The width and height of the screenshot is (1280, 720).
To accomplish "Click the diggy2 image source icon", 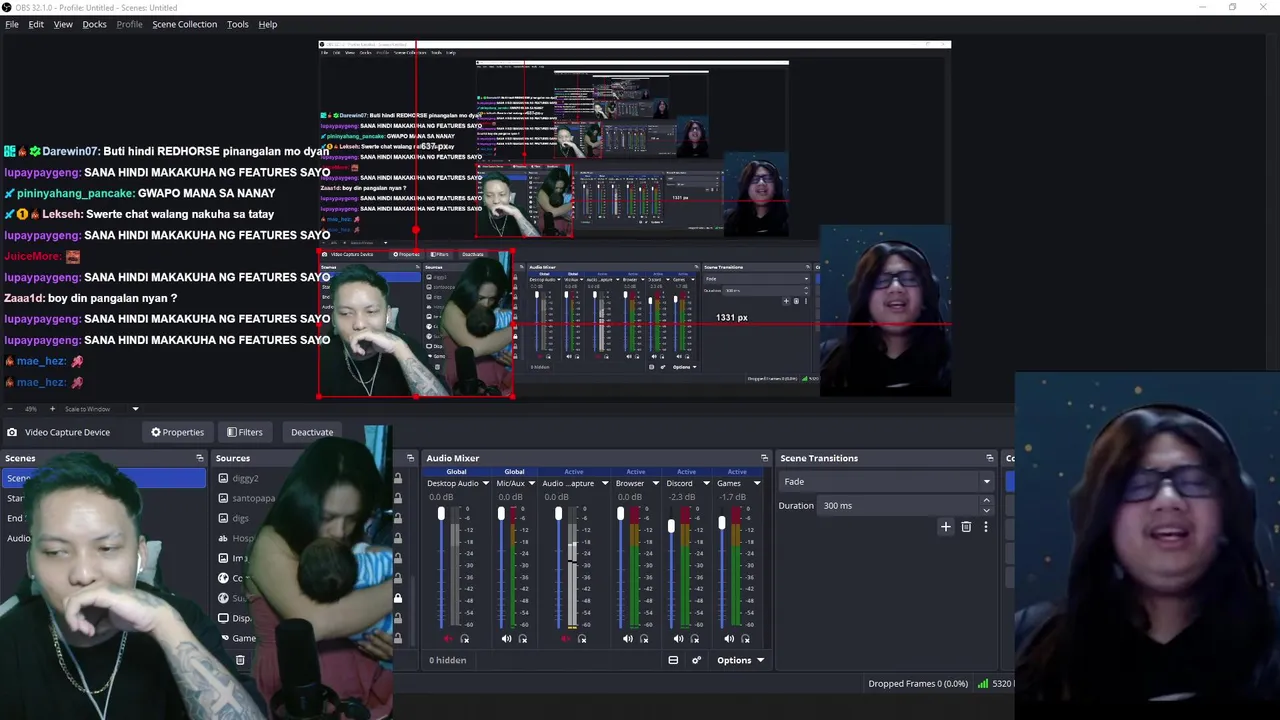I will click(x=223, y=478).
